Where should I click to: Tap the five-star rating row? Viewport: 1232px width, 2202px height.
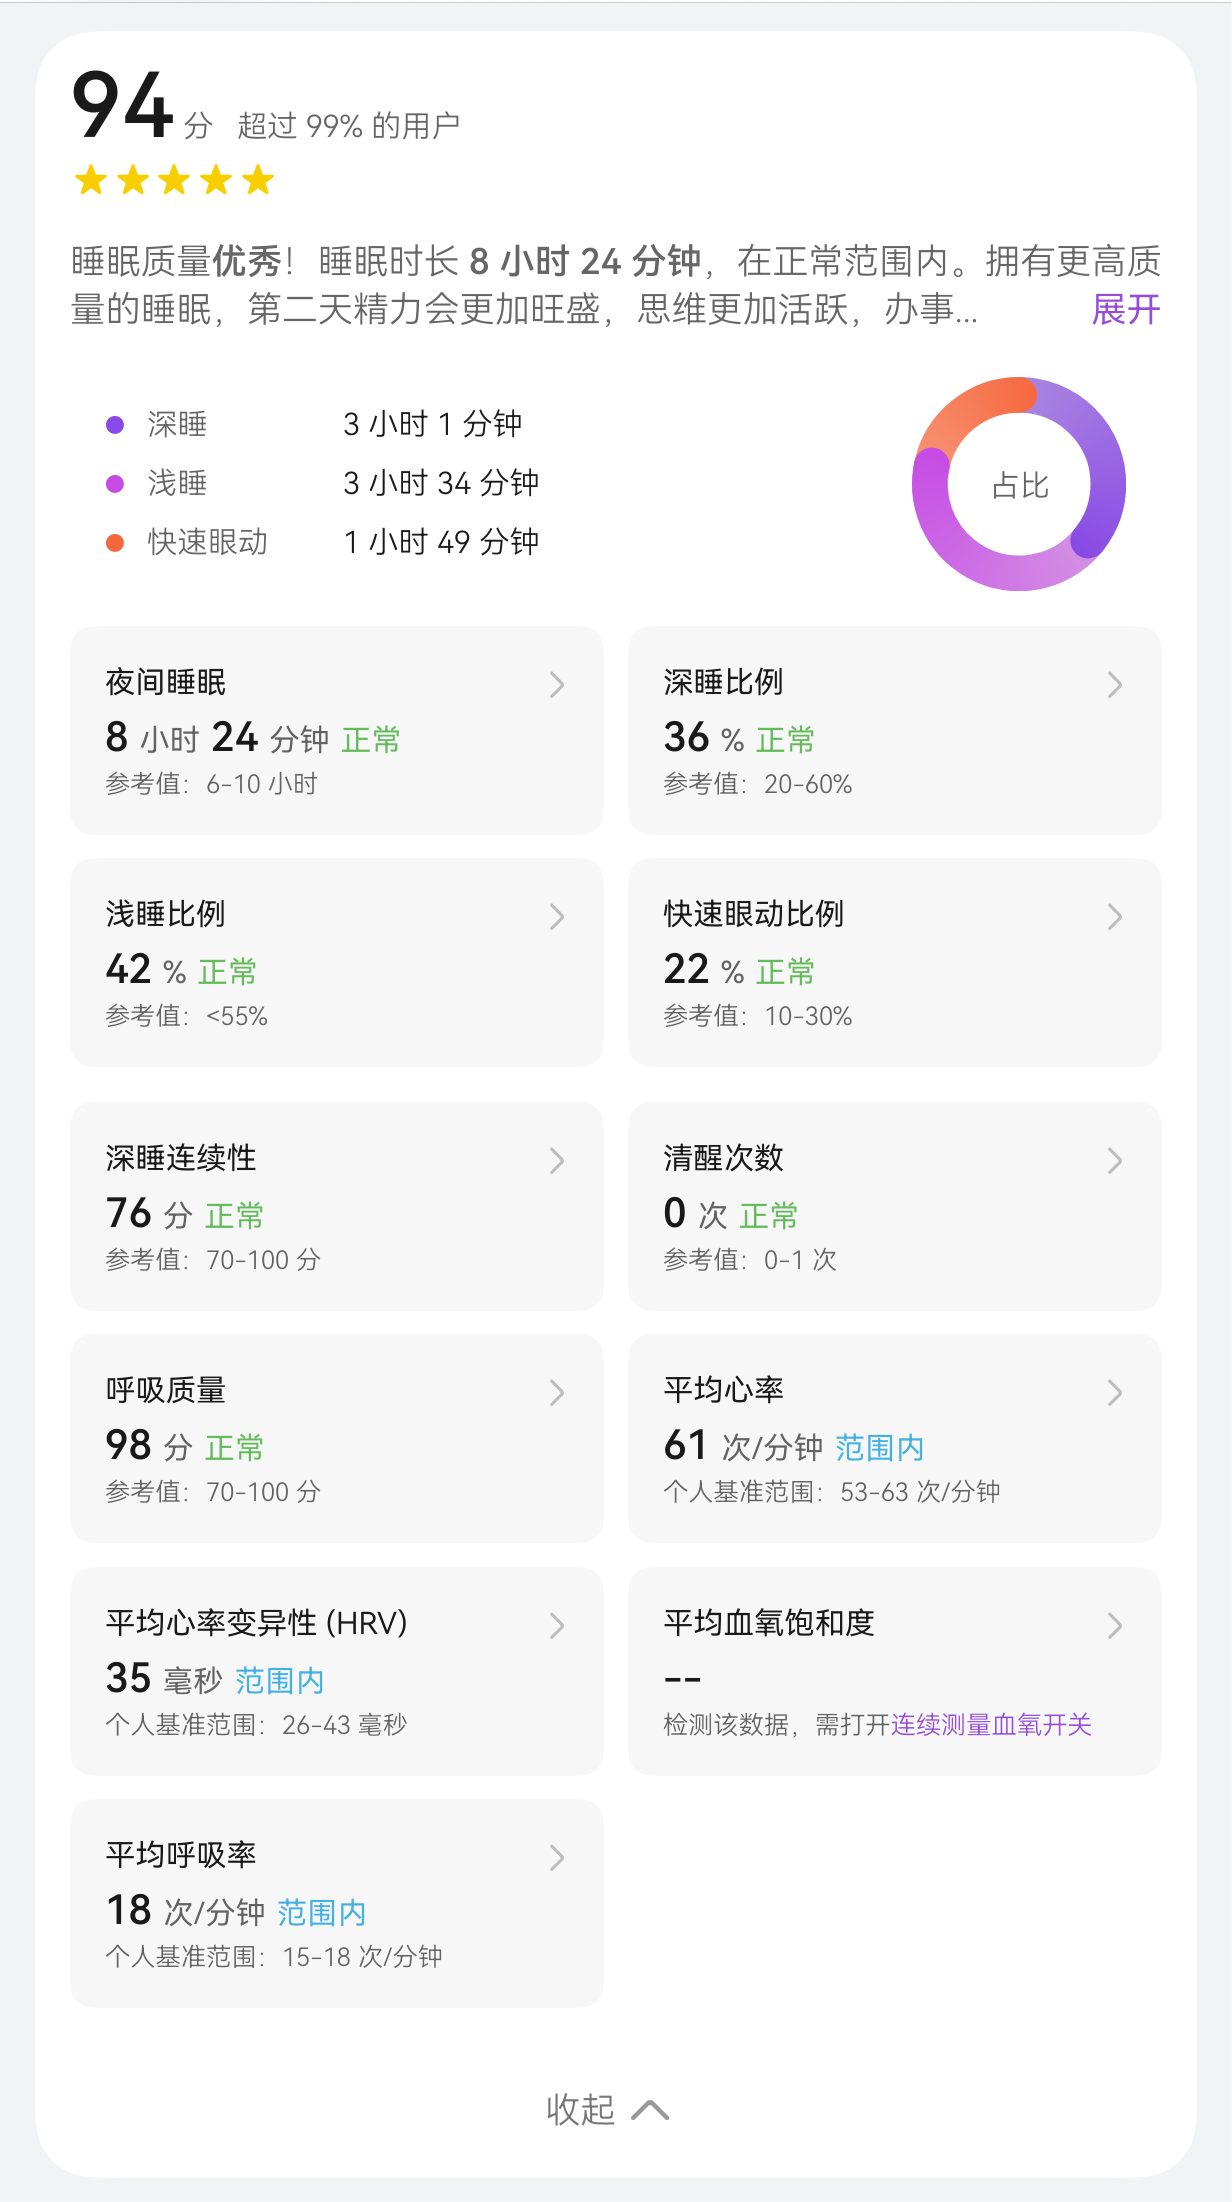click(x=174, y=180)
